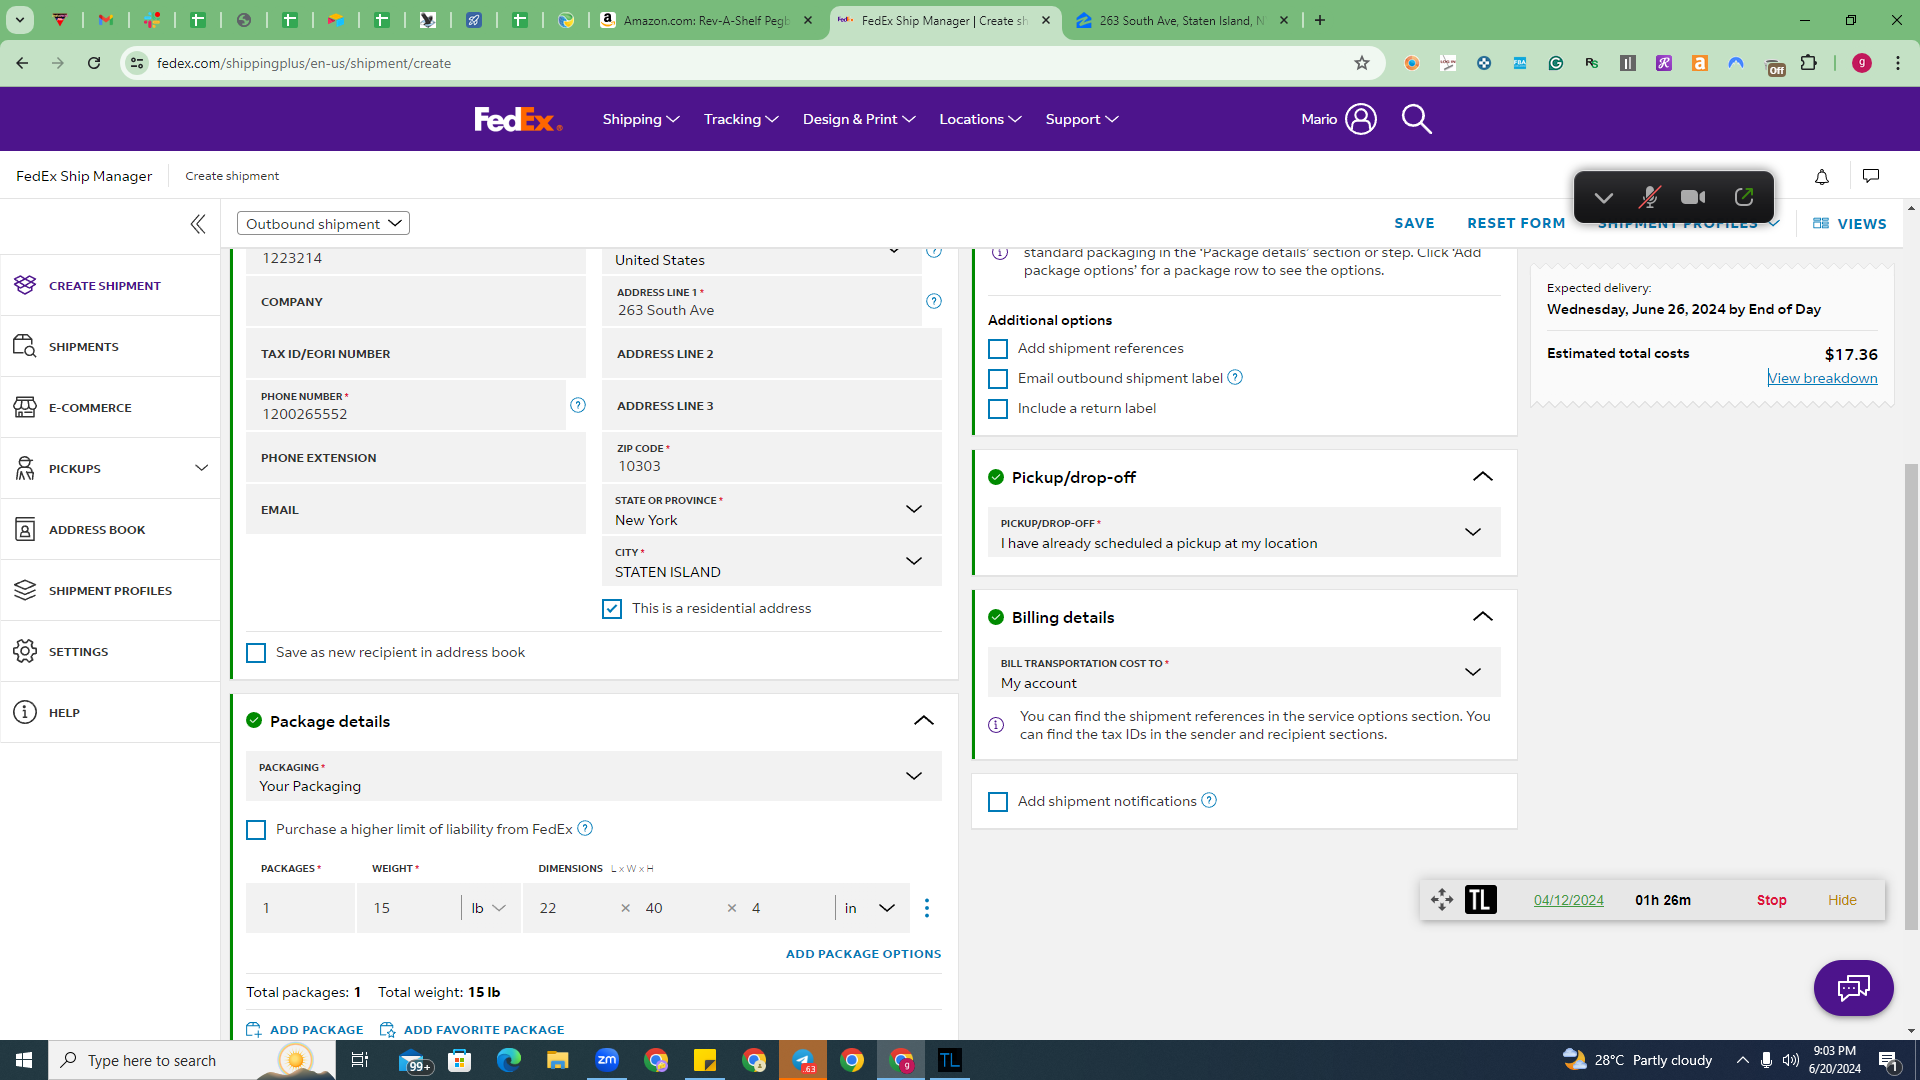Collapse the left sidebar panel
The width and height of the screenshot is (1920, 1080).
point(198,224)
